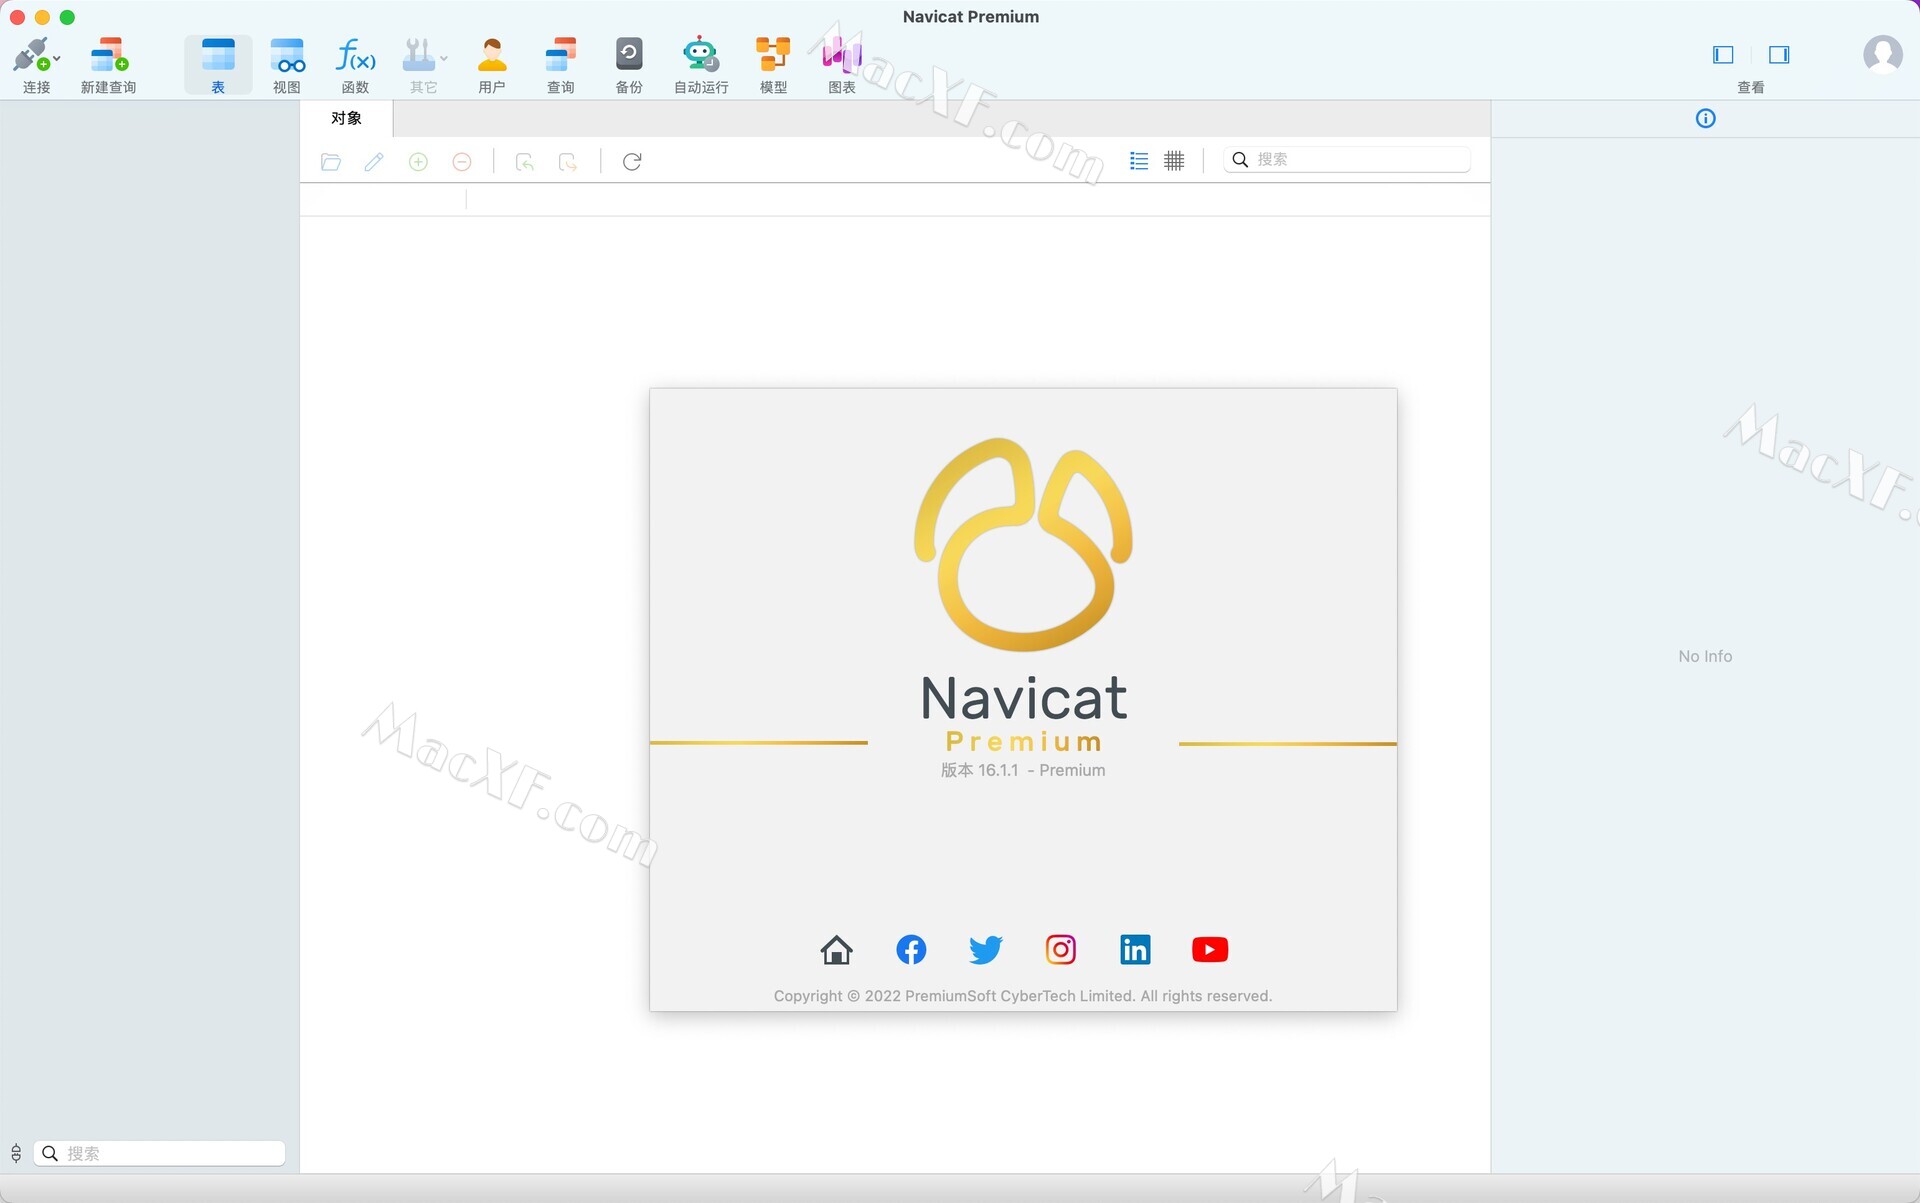
Task: Click the version 16.1.1 Premium text
Action: coord(1023,771)
